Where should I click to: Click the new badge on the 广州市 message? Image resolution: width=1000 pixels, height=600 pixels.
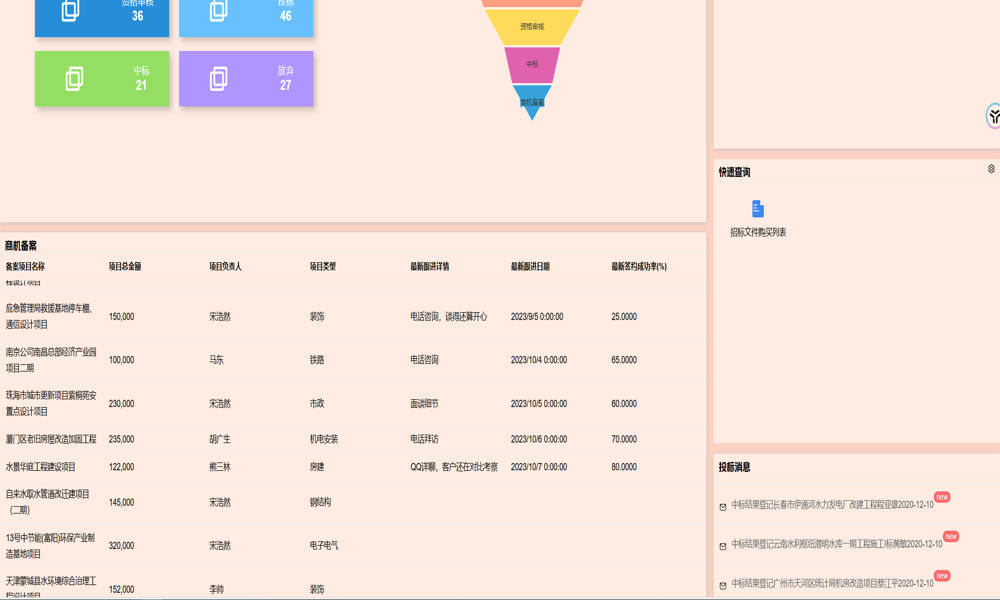(942, 576)
